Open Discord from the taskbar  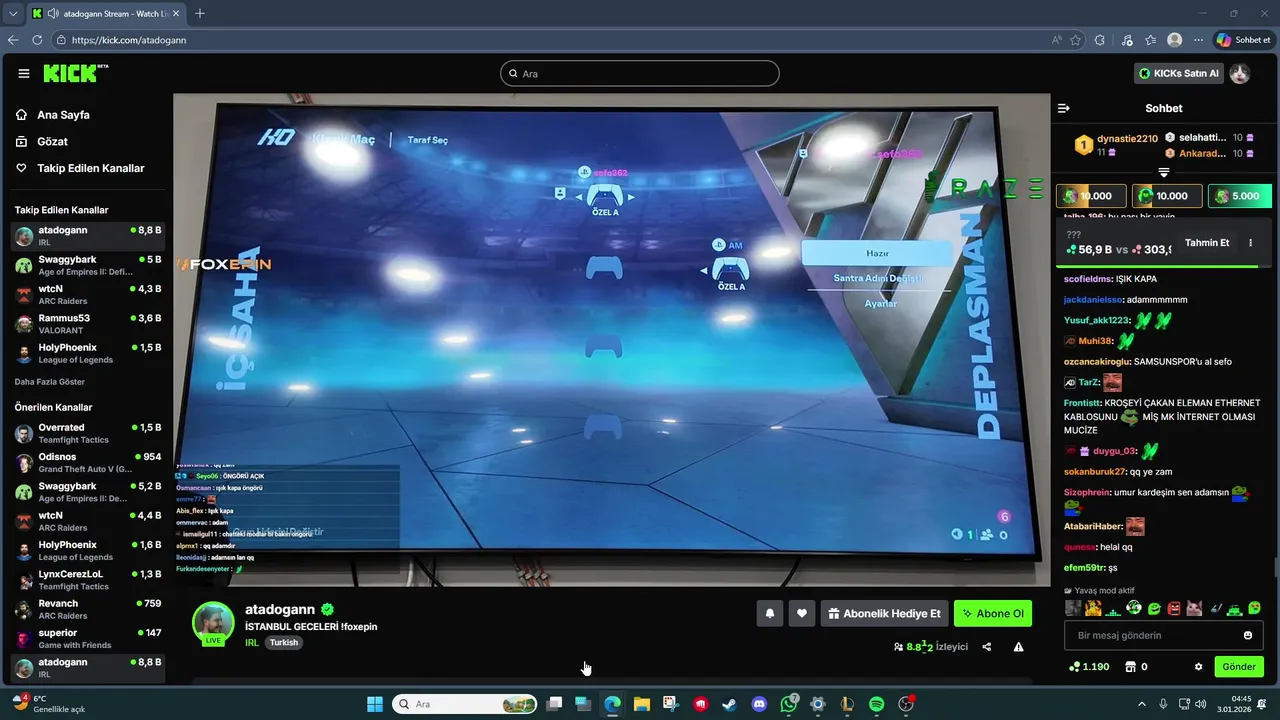759,704
